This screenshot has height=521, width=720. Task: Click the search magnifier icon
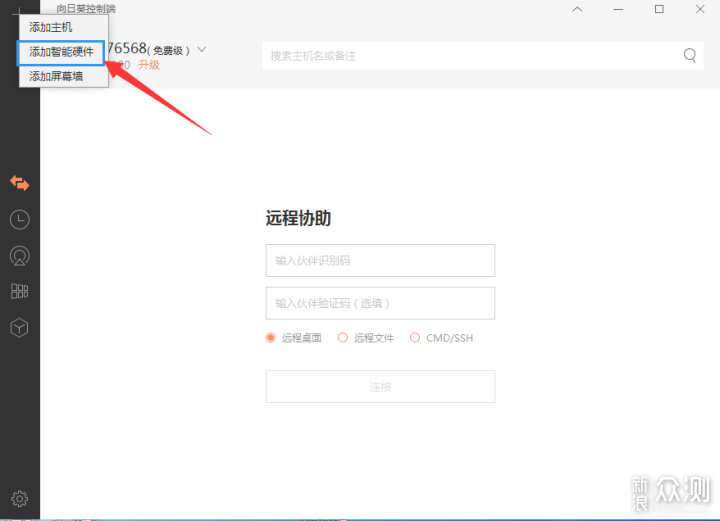pyautogui.click(x=690, y=56)
